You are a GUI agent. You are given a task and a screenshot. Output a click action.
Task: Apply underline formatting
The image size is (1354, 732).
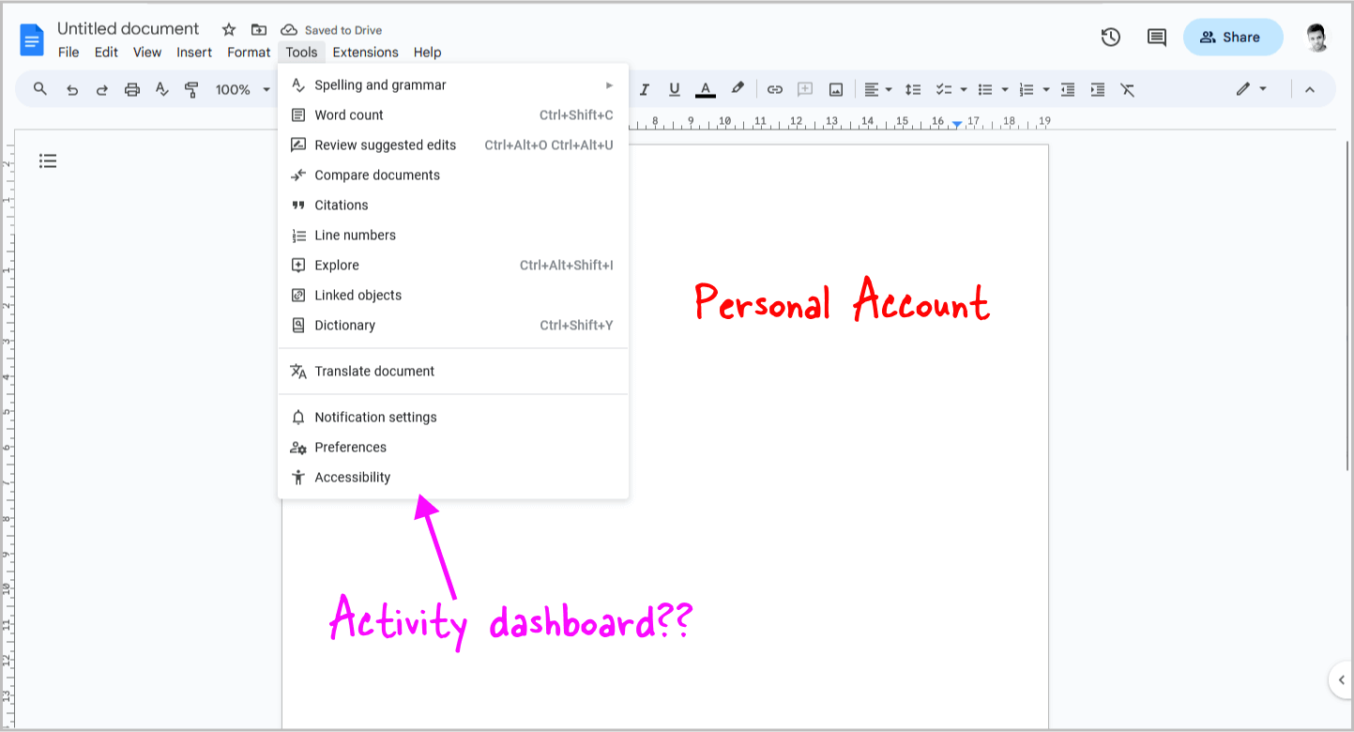(674, 89)
